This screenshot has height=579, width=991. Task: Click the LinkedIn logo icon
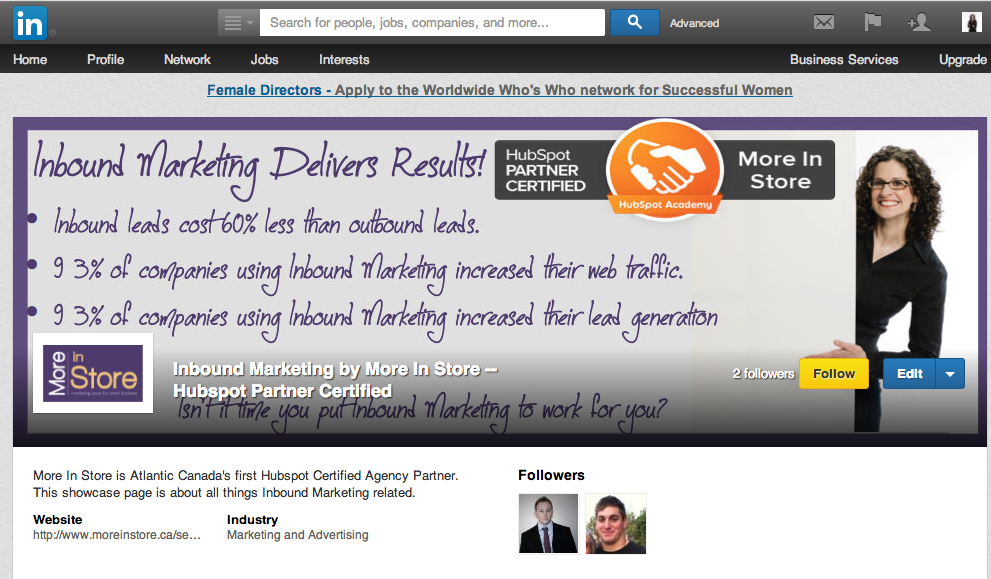pos(30,23)
